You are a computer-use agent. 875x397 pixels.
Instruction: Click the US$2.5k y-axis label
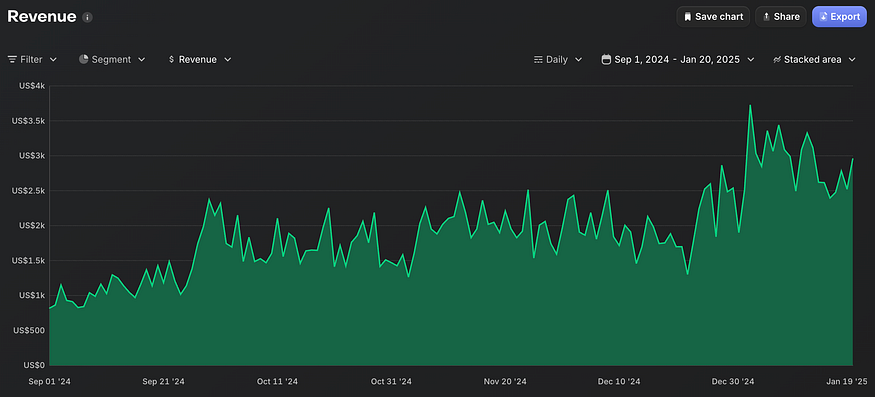click(28, 190)
